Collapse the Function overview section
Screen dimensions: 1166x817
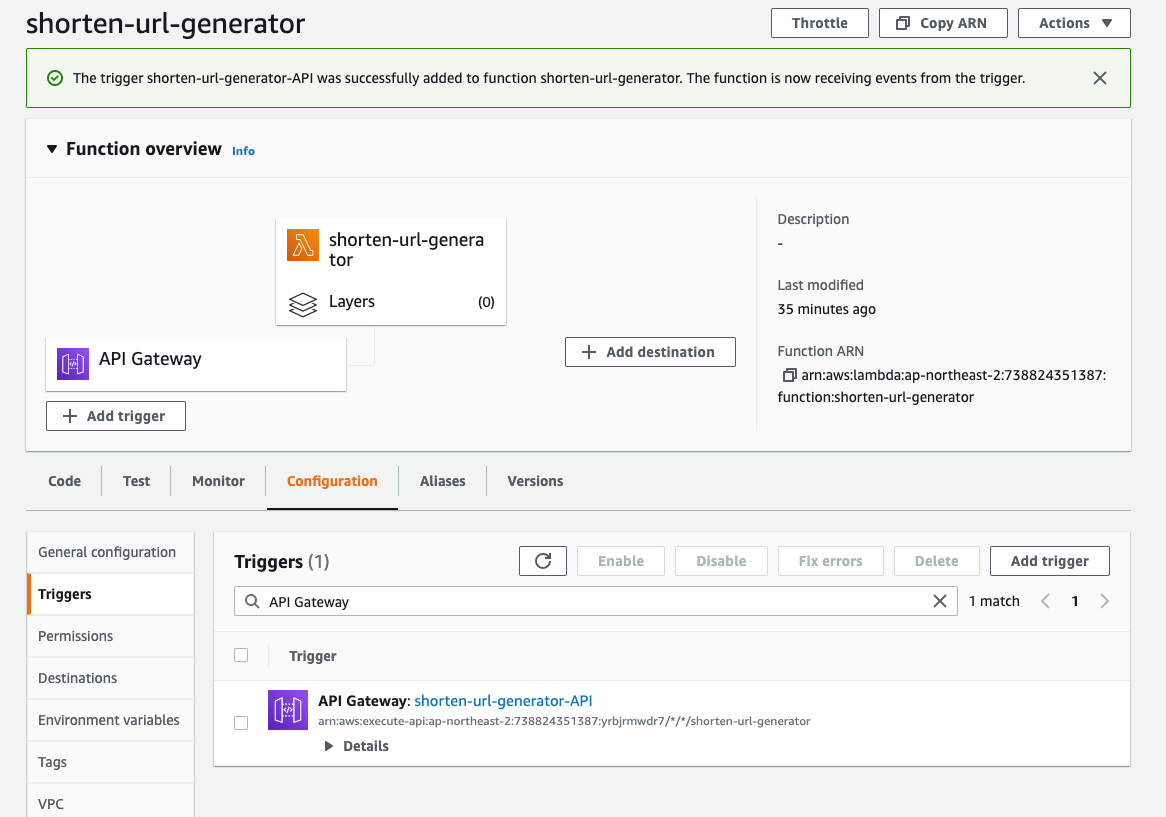pyautogui.click(x=52, y=149)
